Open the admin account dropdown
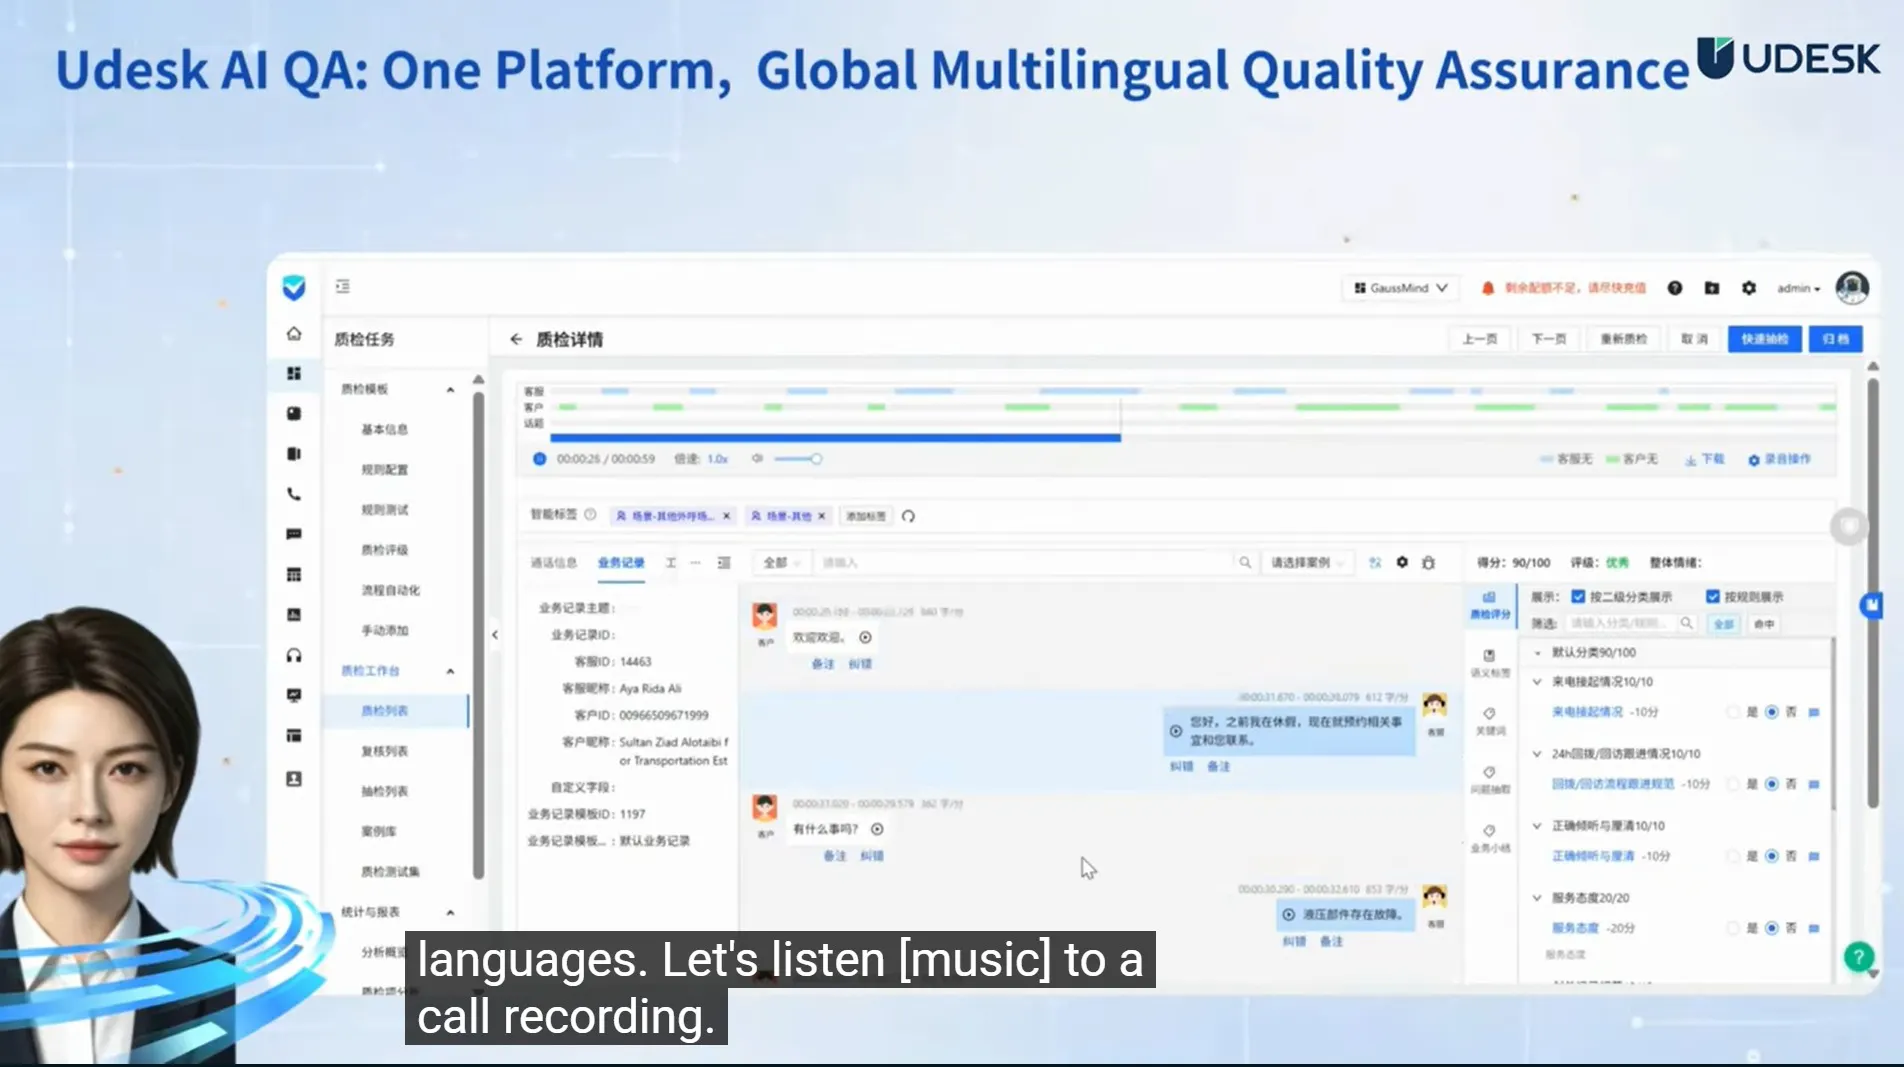This screenshot has height=1067, width=1904. pyautogui.click(x=1799, y=288)
